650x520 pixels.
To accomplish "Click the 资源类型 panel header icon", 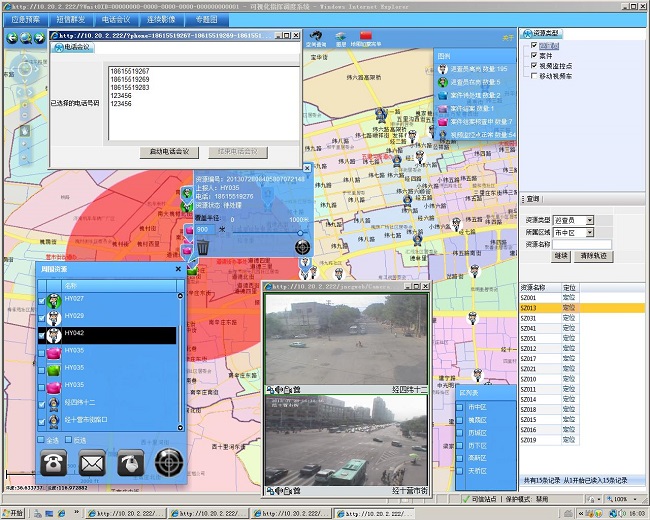I will click(528, 33).
